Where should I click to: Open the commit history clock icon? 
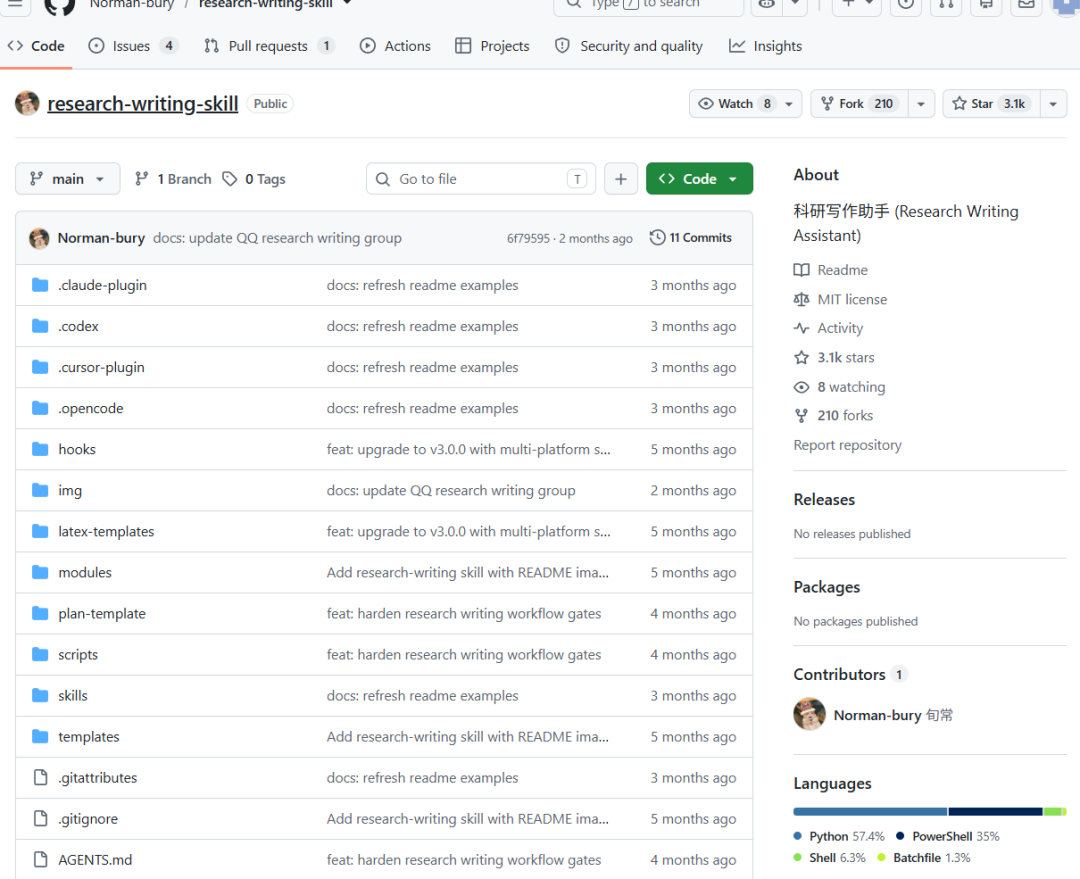(658, 238)
